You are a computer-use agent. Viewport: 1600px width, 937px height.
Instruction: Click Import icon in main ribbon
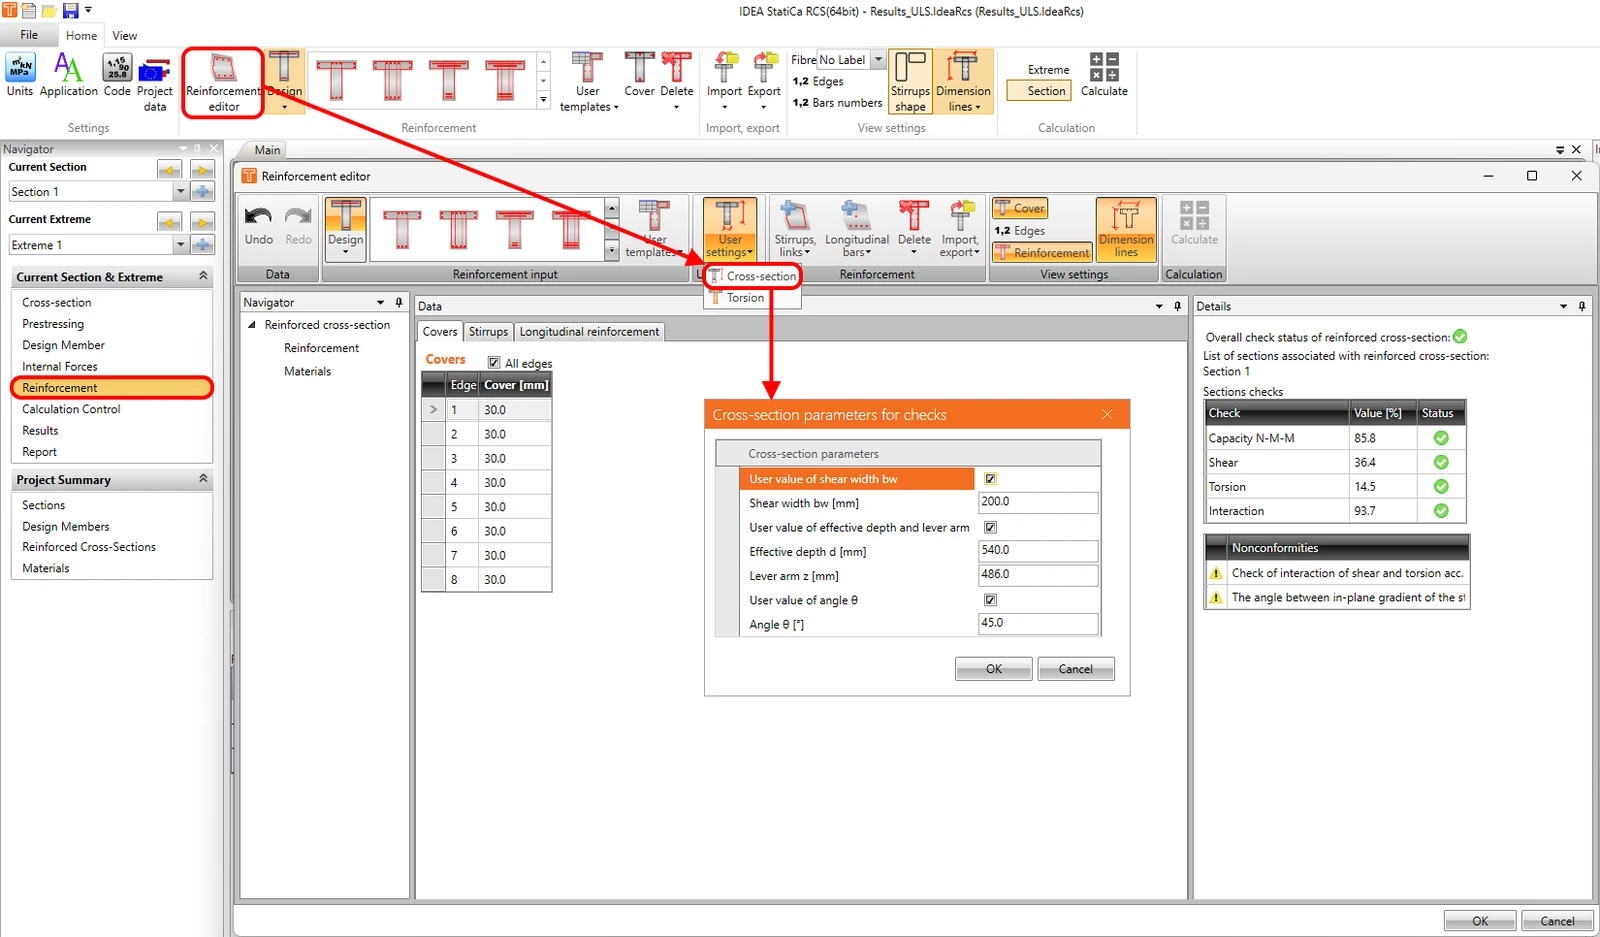724,81
